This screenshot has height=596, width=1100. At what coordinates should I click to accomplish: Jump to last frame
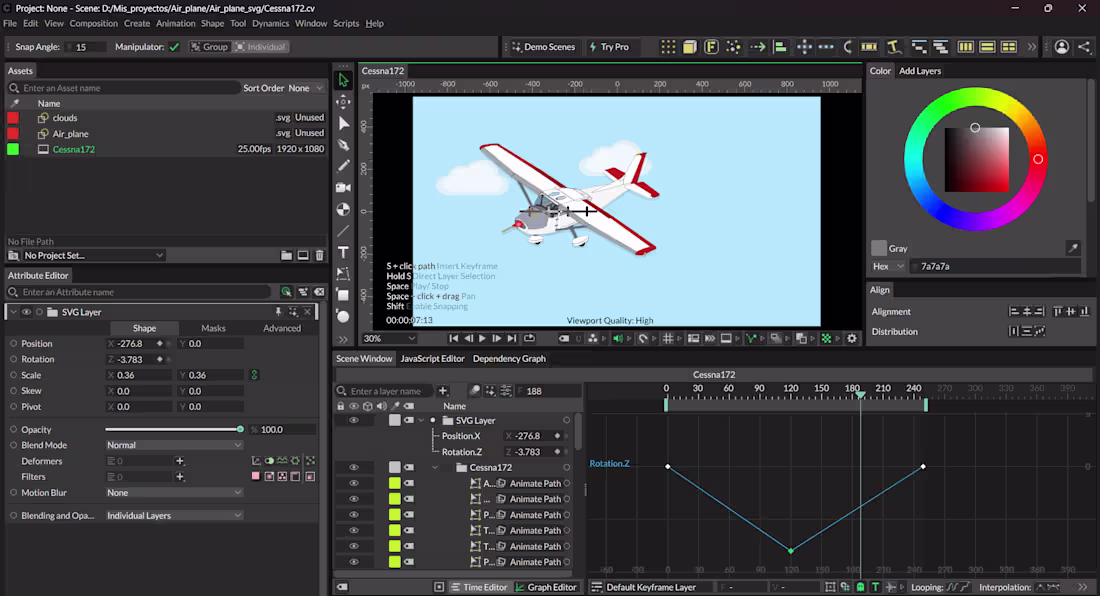511,338
